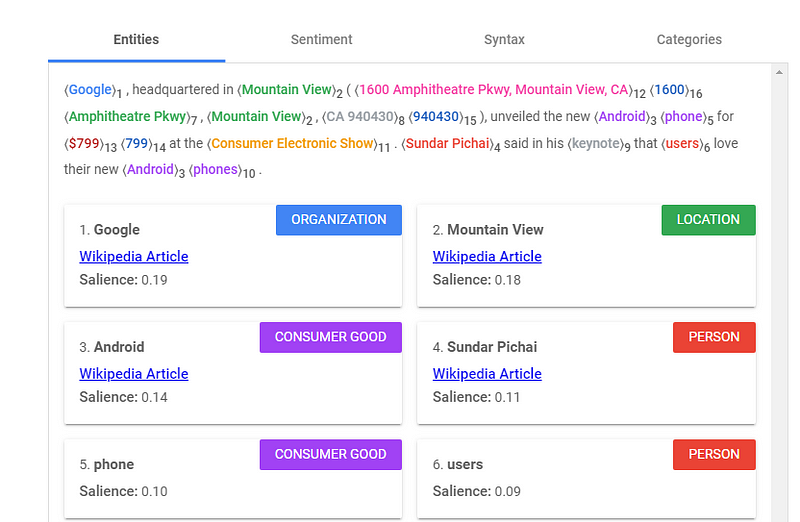
Task: Click the ORGANIZATION label on Google card
Action: tap(339, 220)
